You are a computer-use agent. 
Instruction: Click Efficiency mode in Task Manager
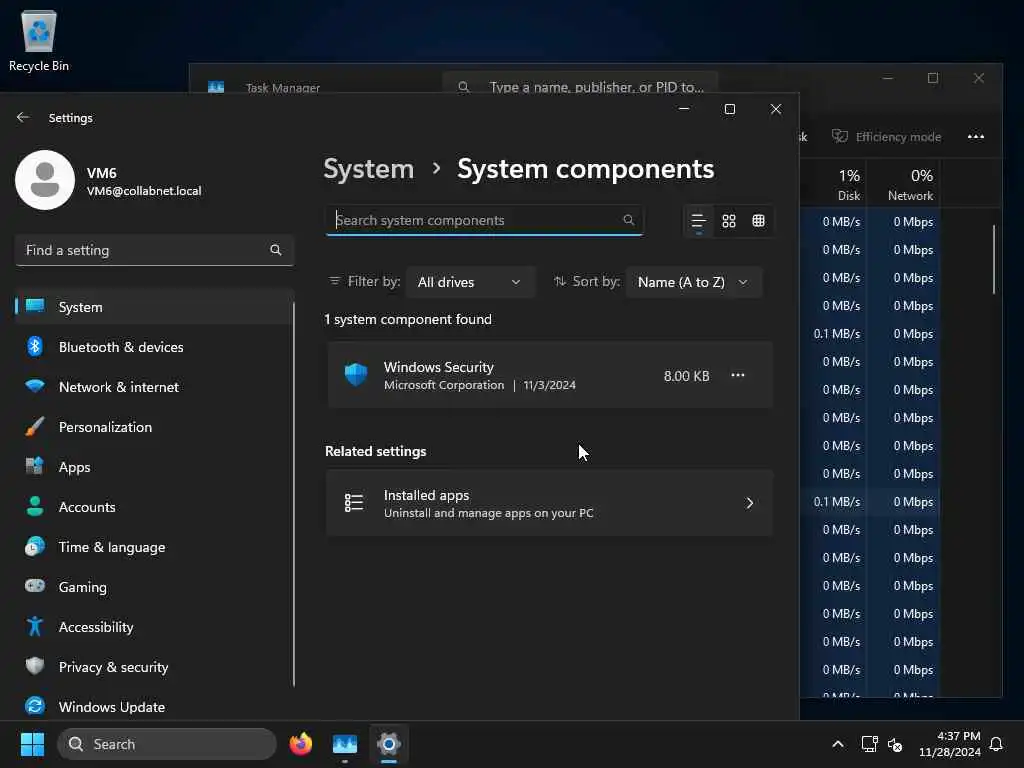[x=886, y=136]
